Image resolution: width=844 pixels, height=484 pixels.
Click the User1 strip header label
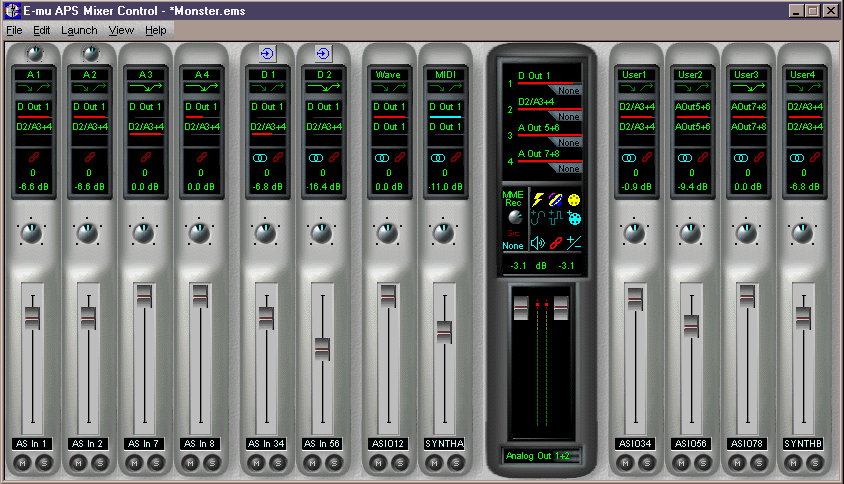point(635,74)
